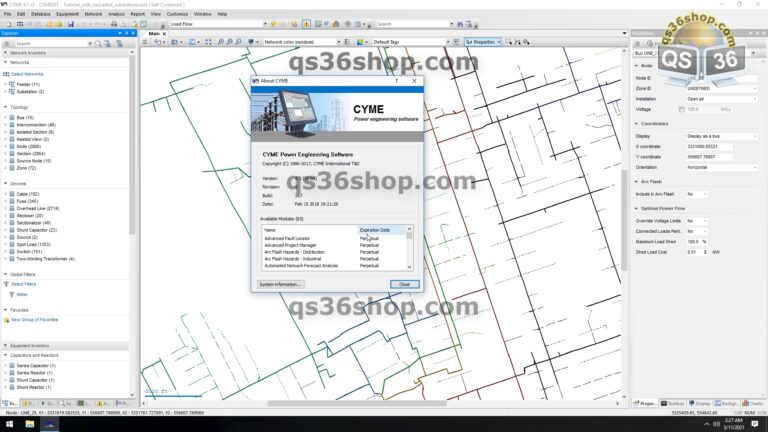Image resolution: width=768 pixels, height=432 pixels.
Task: Click the Properties panel menu icon
Action: [x=637, y=44]
